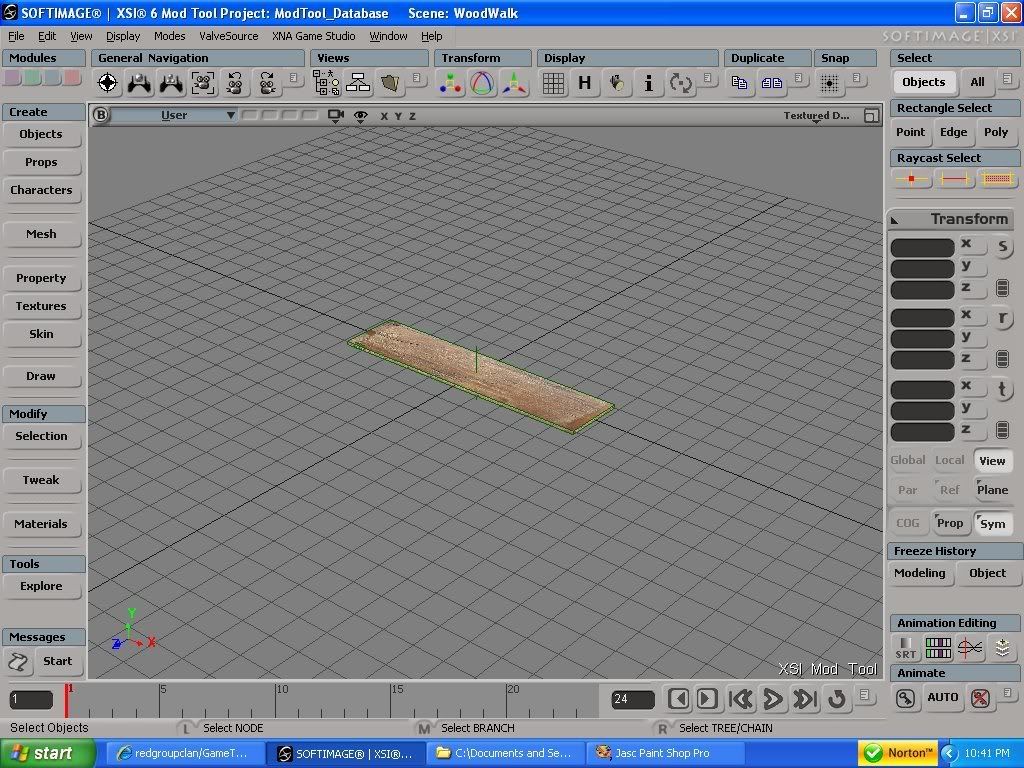The height and width of the screenshot is (768, 1024).
Task: Collapse the Transform panel triangle
Action: [895, 221]
